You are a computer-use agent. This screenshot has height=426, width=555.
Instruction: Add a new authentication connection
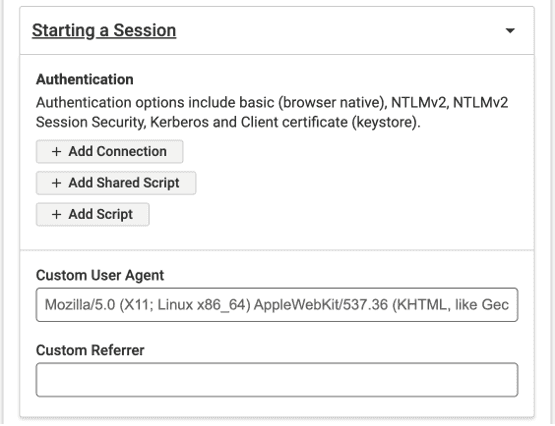(x=109, y=151)
